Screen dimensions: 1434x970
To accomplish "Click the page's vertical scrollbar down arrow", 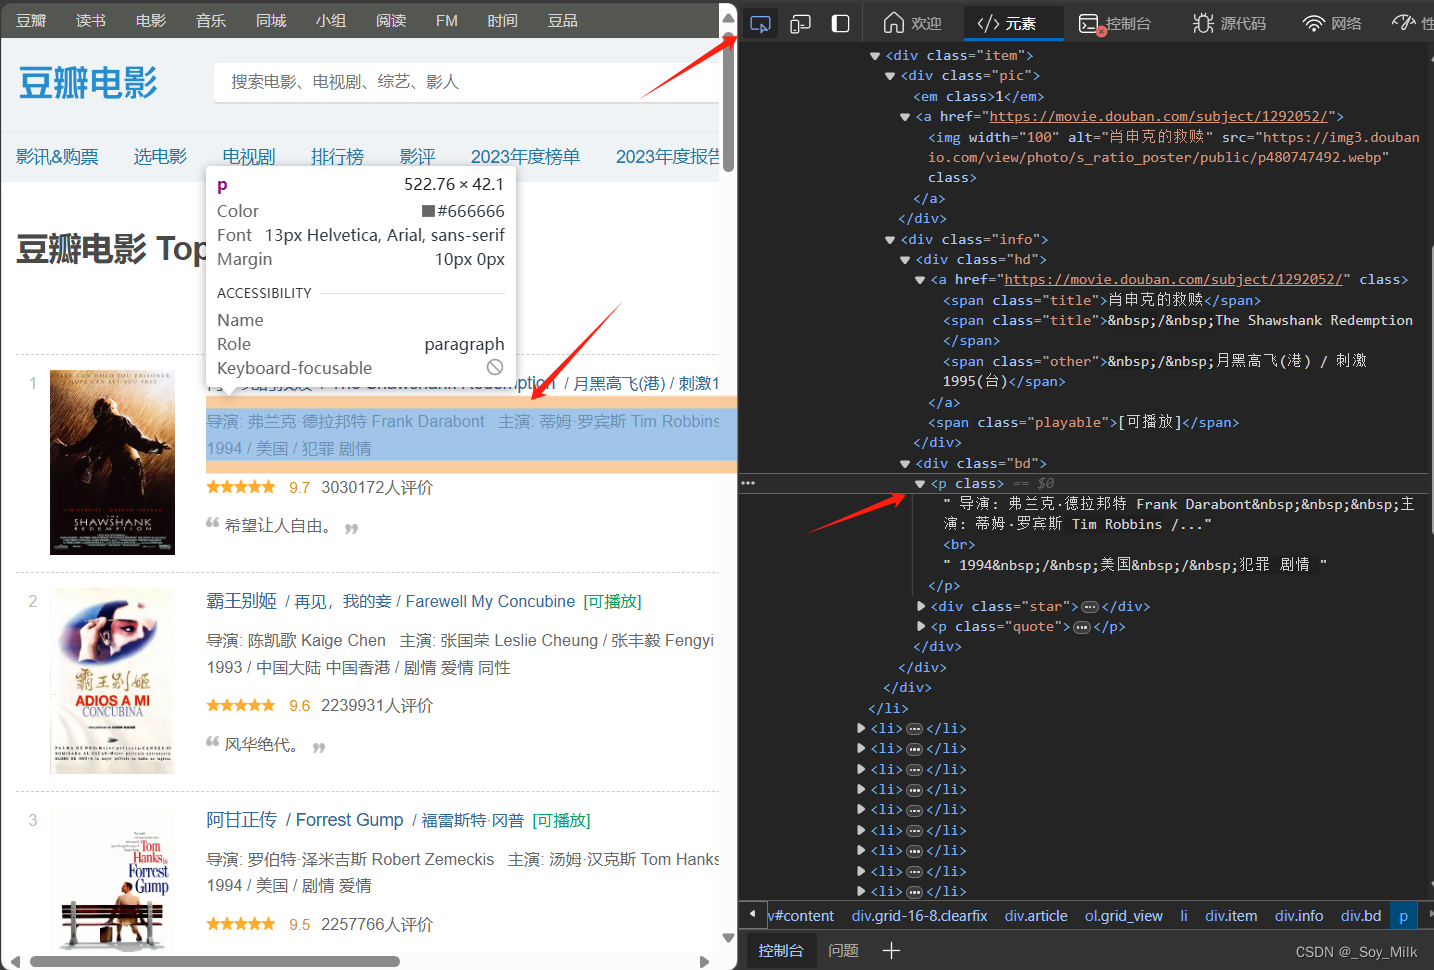I will click(729, 938).
